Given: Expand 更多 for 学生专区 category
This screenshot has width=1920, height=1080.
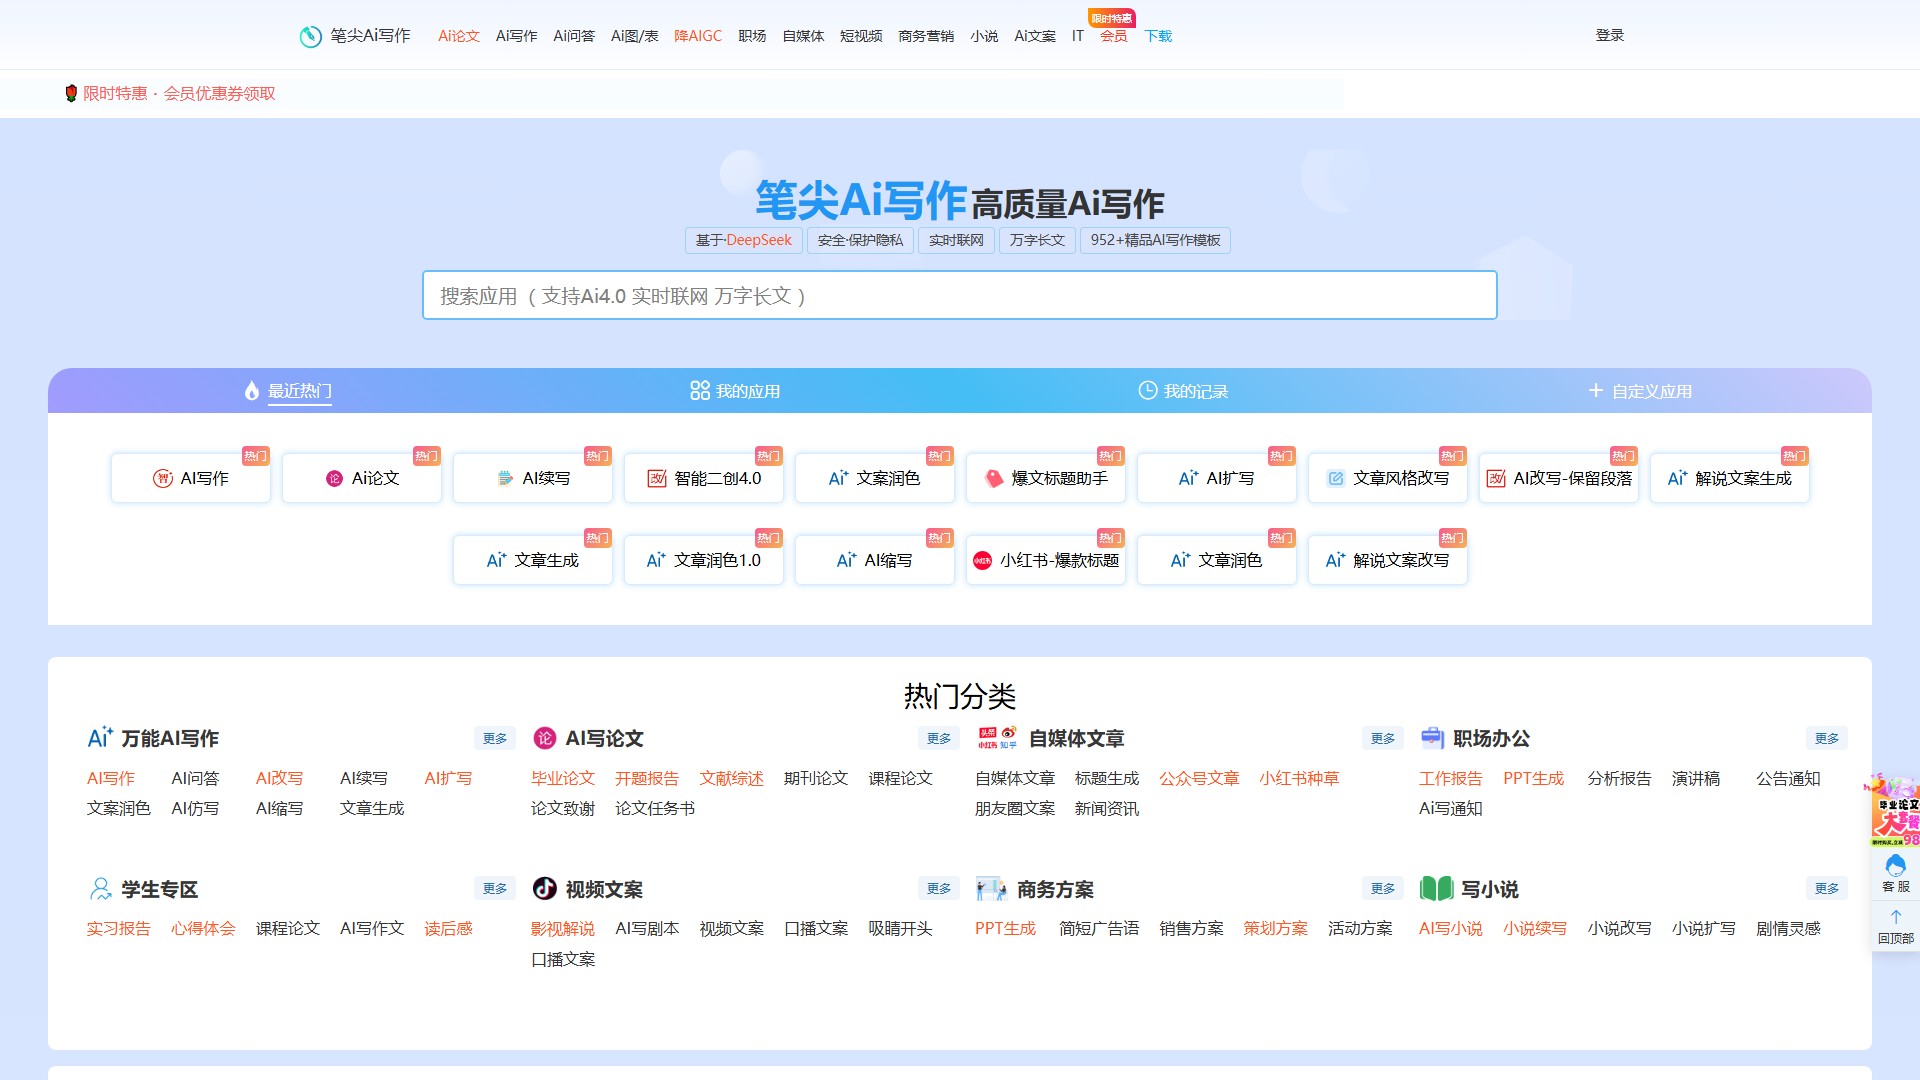Looking at the screenshot, I should (495, 888).
